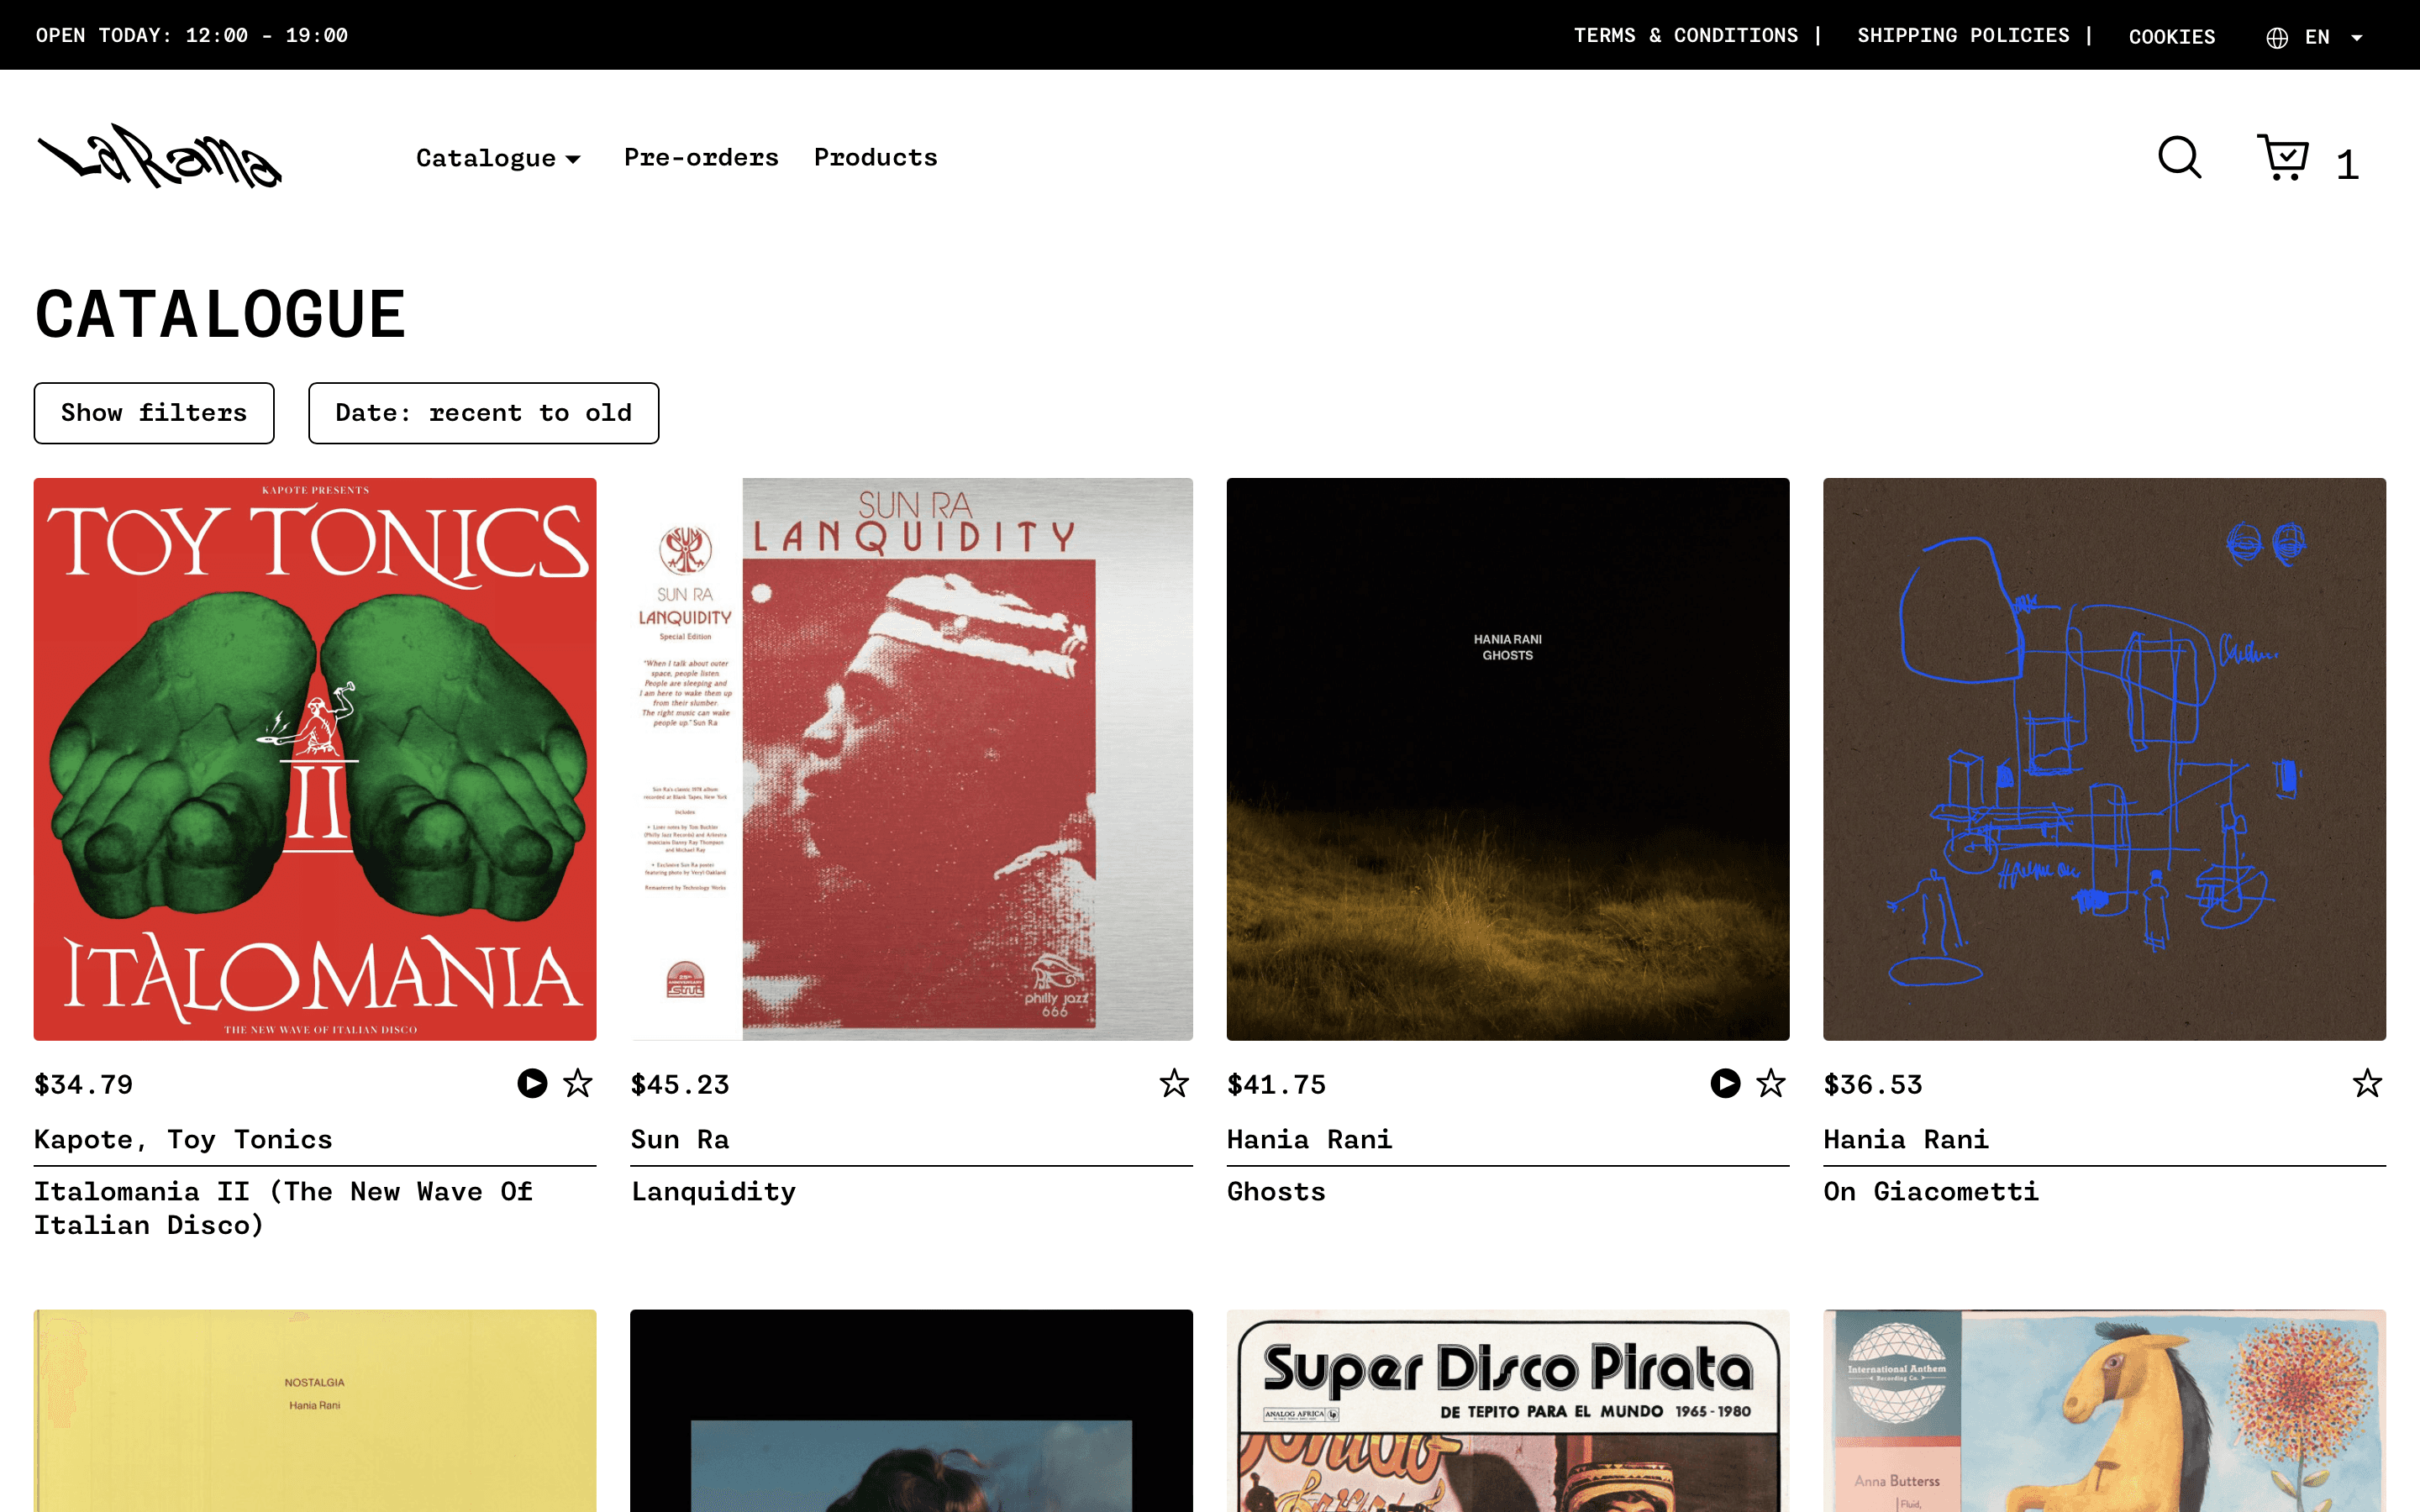
Task: Click the La Rama logo
Action: coord(160,157)
